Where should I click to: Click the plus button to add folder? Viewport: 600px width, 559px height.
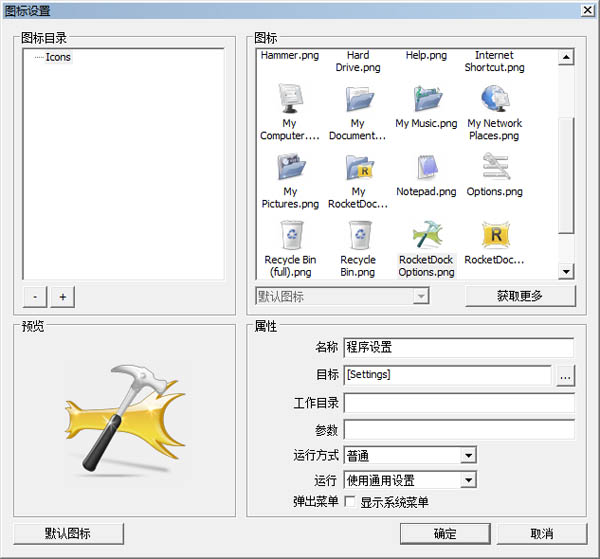(62, 297)
